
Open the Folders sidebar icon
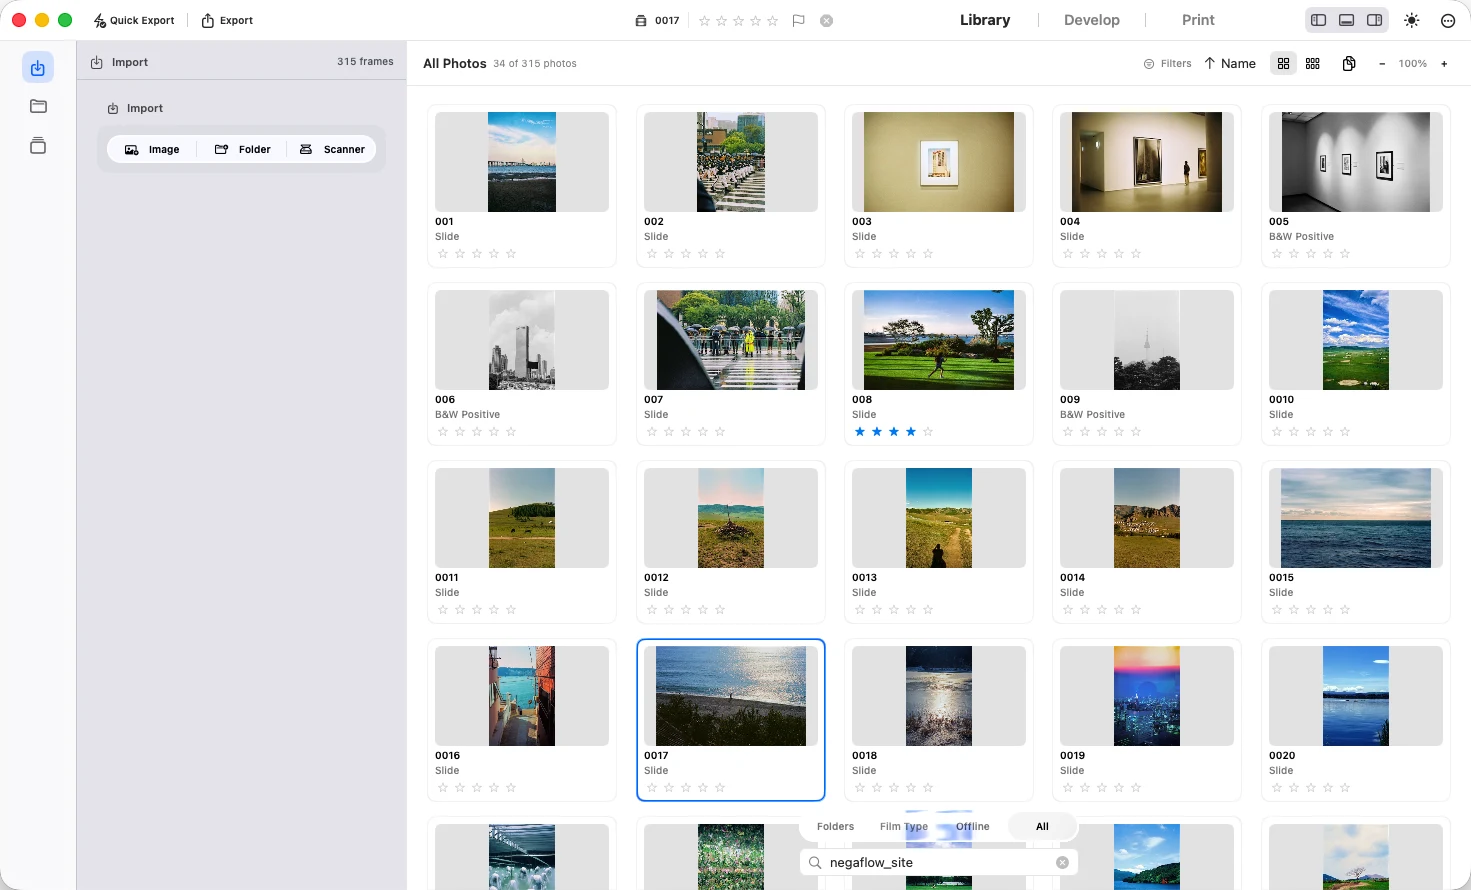pyautogui.click(x=38, y=106)
